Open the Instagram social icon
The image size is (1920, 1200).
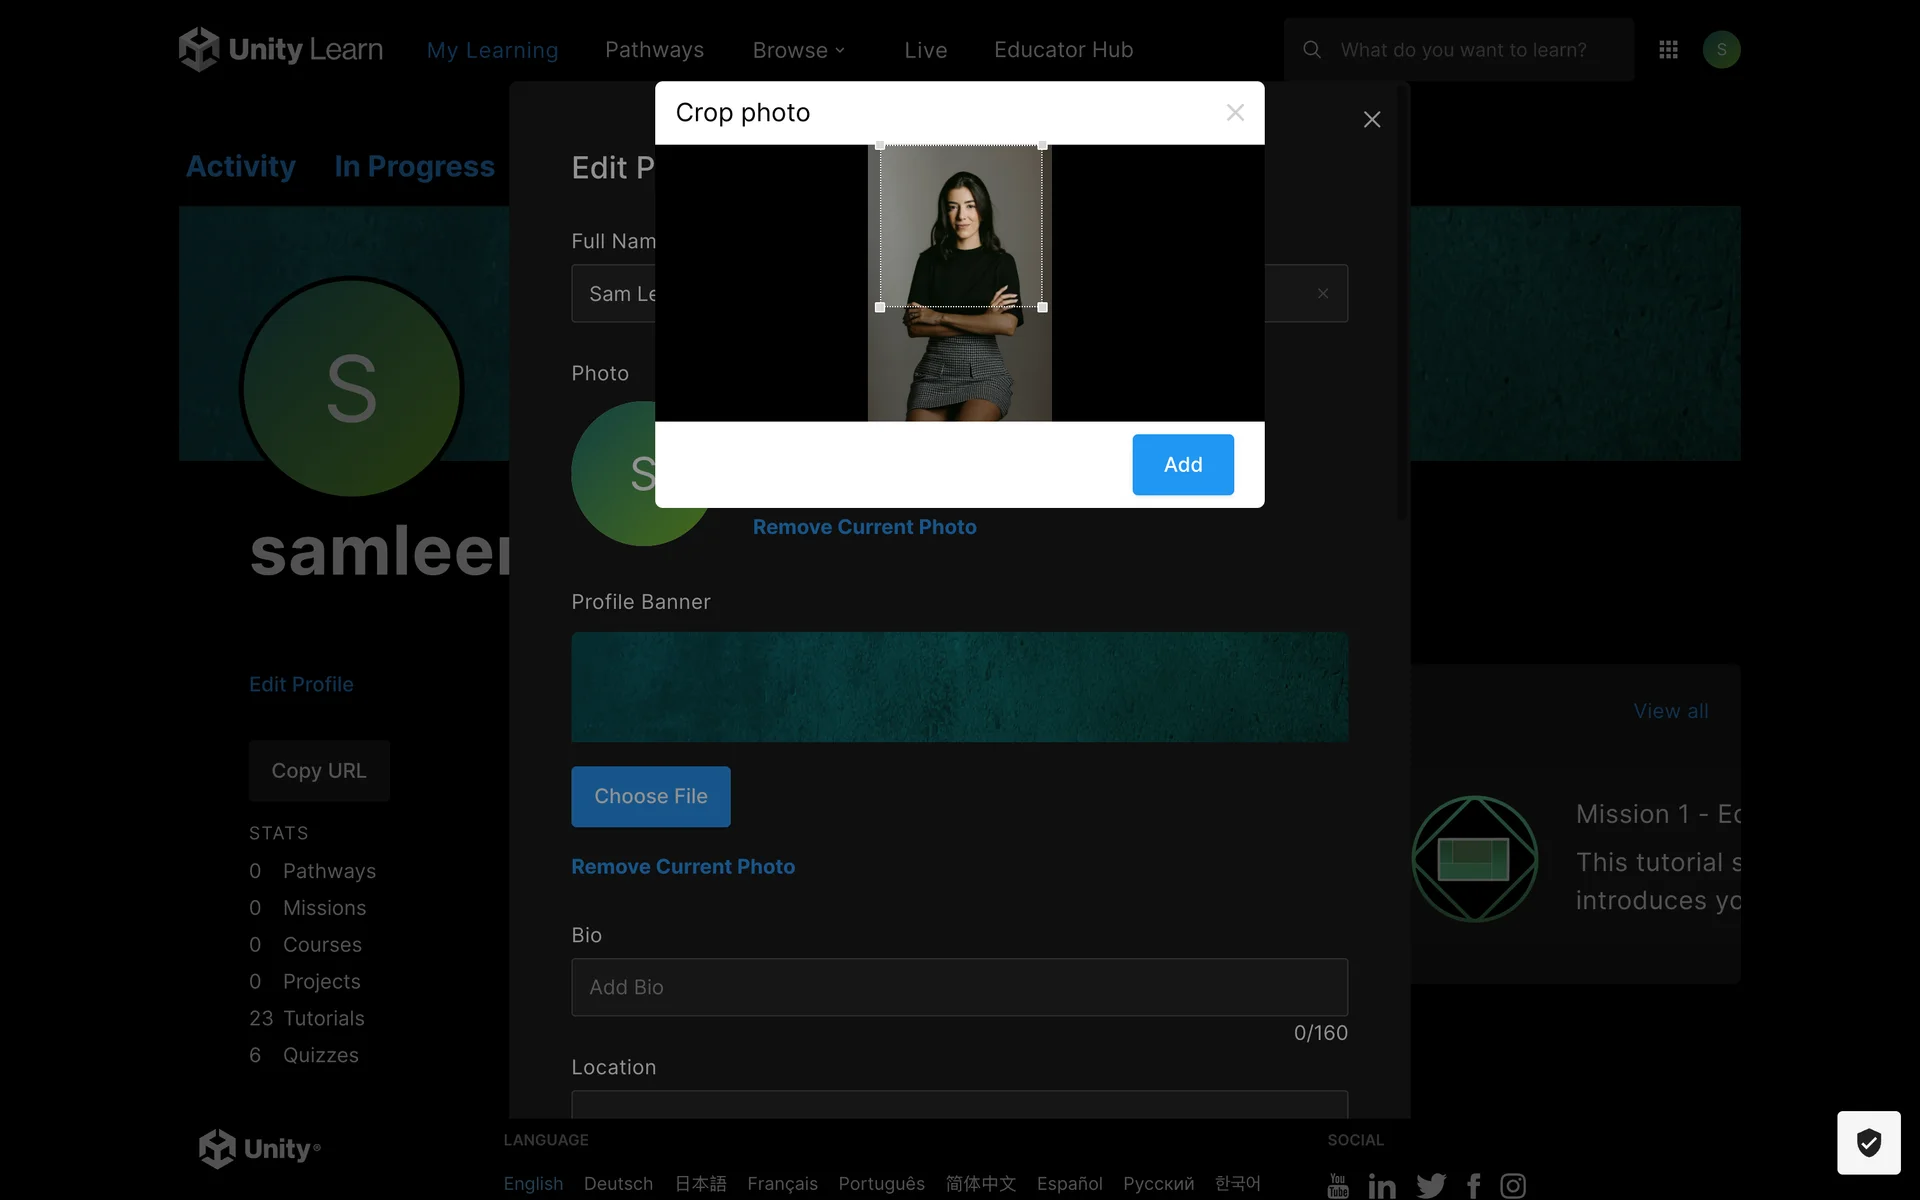(1513, 1185)
